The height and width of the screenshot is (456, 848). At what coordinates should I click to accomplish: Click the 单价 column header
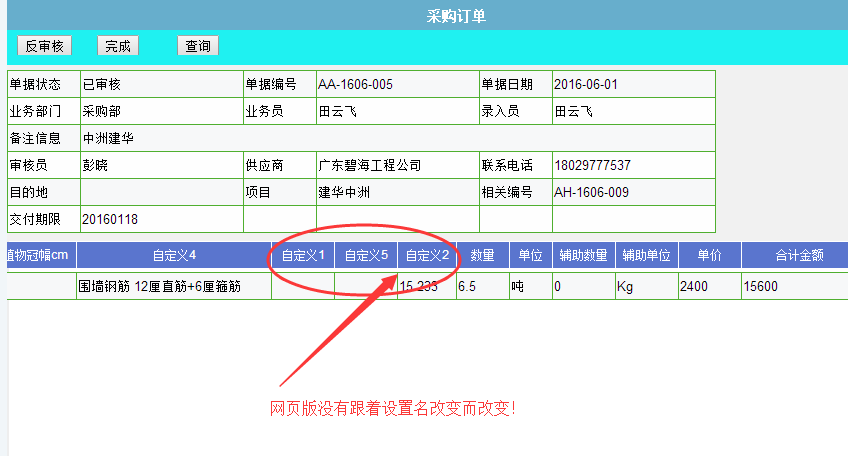(x=710, y=256)
